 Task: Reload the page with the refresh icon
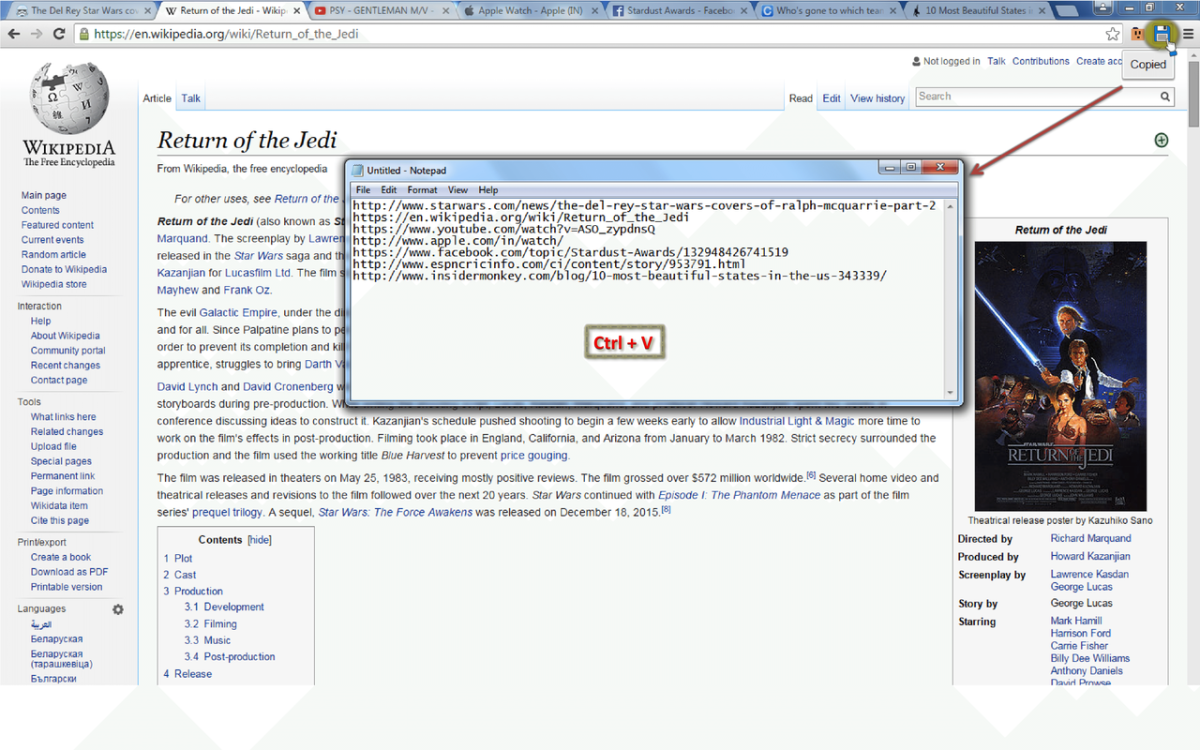pos(59,34)
